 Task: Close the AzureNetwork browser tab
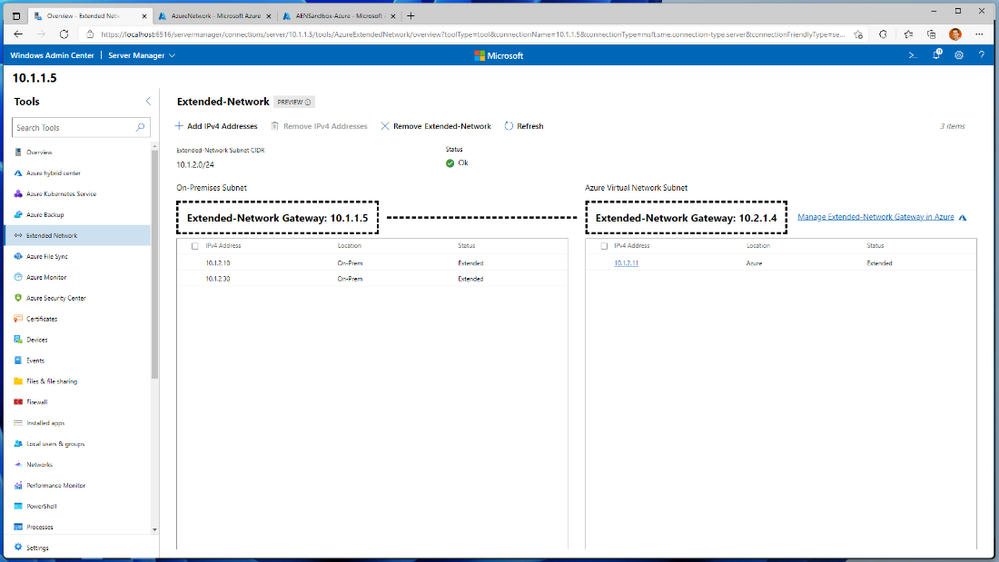[268, 16]
